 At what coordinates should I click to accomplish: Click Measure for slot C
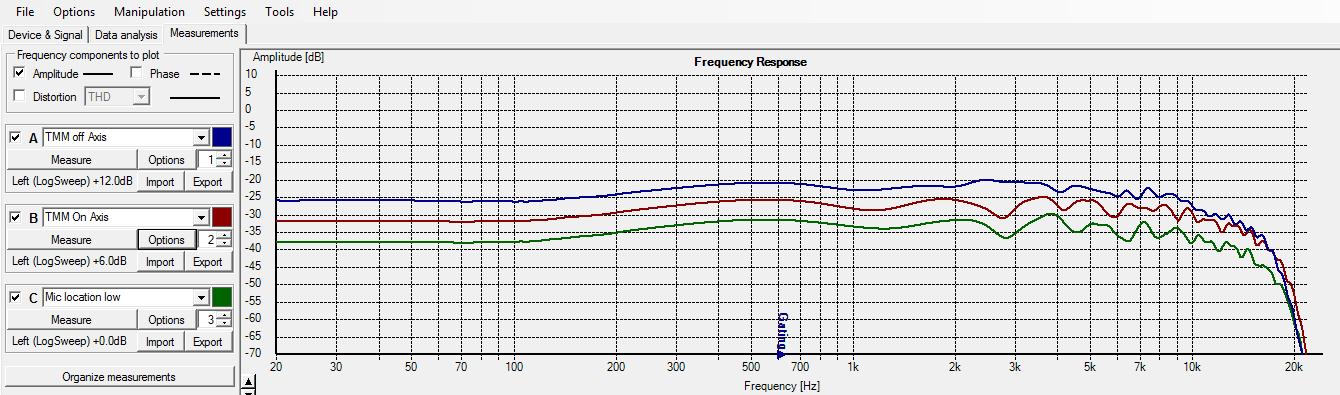pos(71,320)
